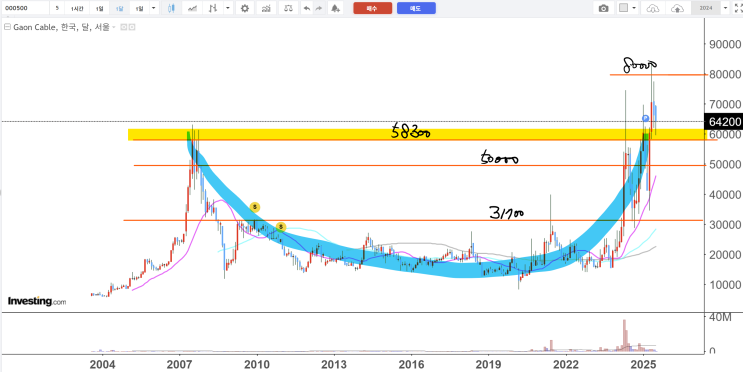Click the 64200 current price label
The image size is (743, 372).
click(x=725, y=122)
